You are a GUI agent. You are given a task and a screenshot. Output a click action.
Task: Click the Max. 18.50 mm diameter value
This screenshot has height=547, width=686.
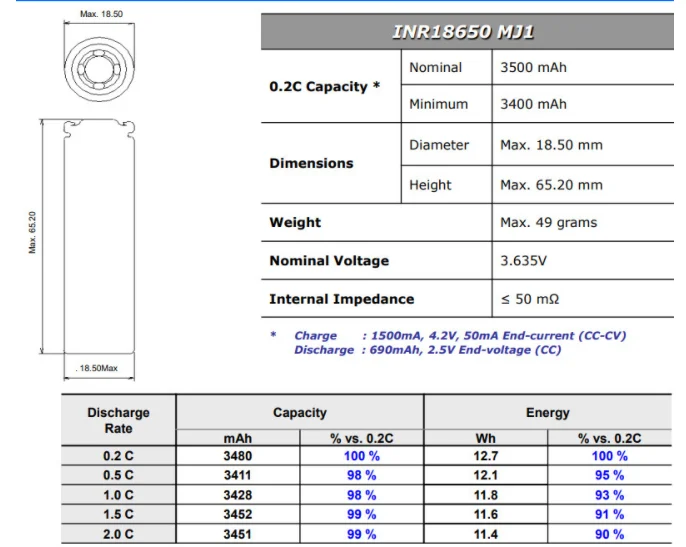click(x=551, y=145)
